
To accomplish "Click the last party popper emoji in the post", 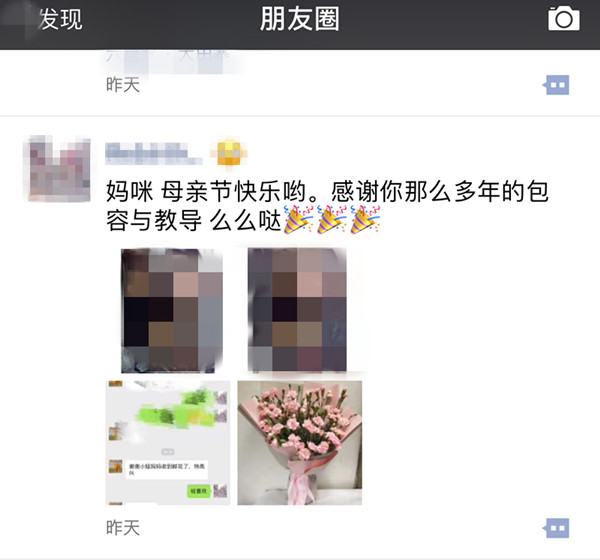I will (365, 219).
